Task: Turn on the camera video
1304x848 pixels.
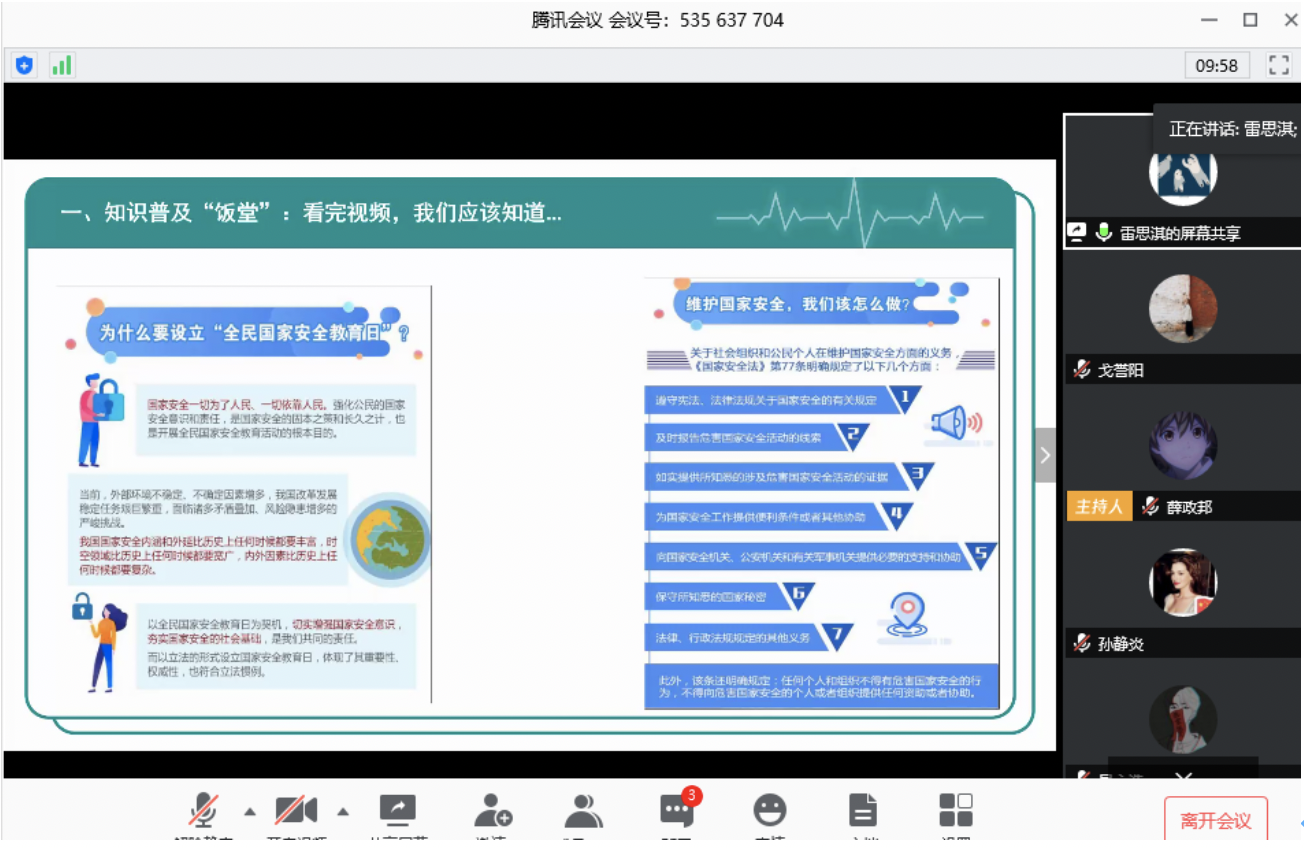Action: (x=296, y=811)
